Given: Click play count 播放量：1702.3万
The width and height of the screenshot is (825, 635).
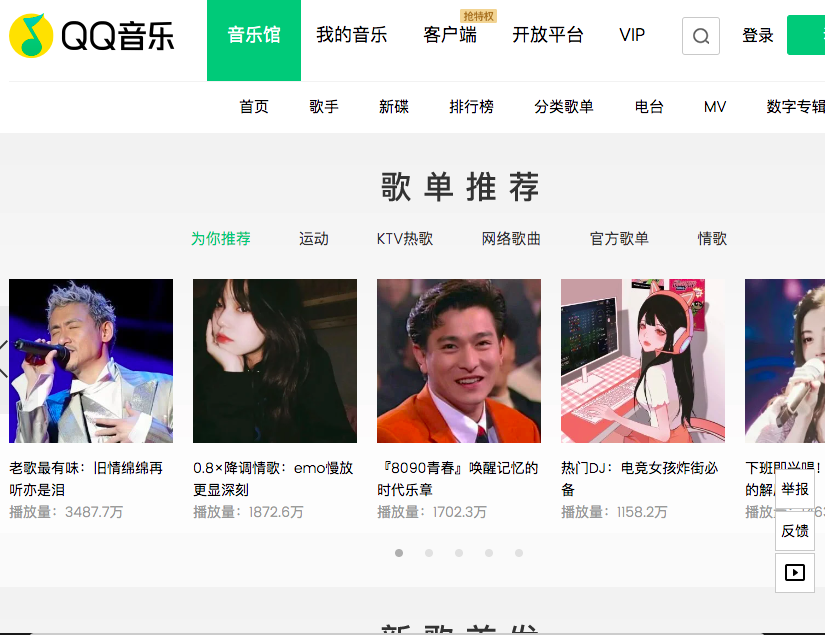Looking at the screenshot, I should [x=432, y=512].
